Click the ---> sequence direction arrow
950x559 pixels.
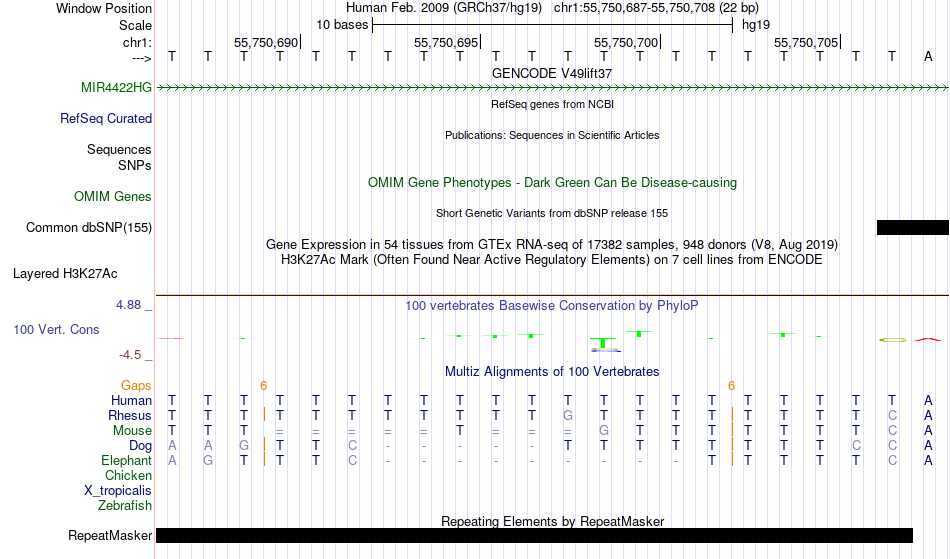(x=141, y=58)
